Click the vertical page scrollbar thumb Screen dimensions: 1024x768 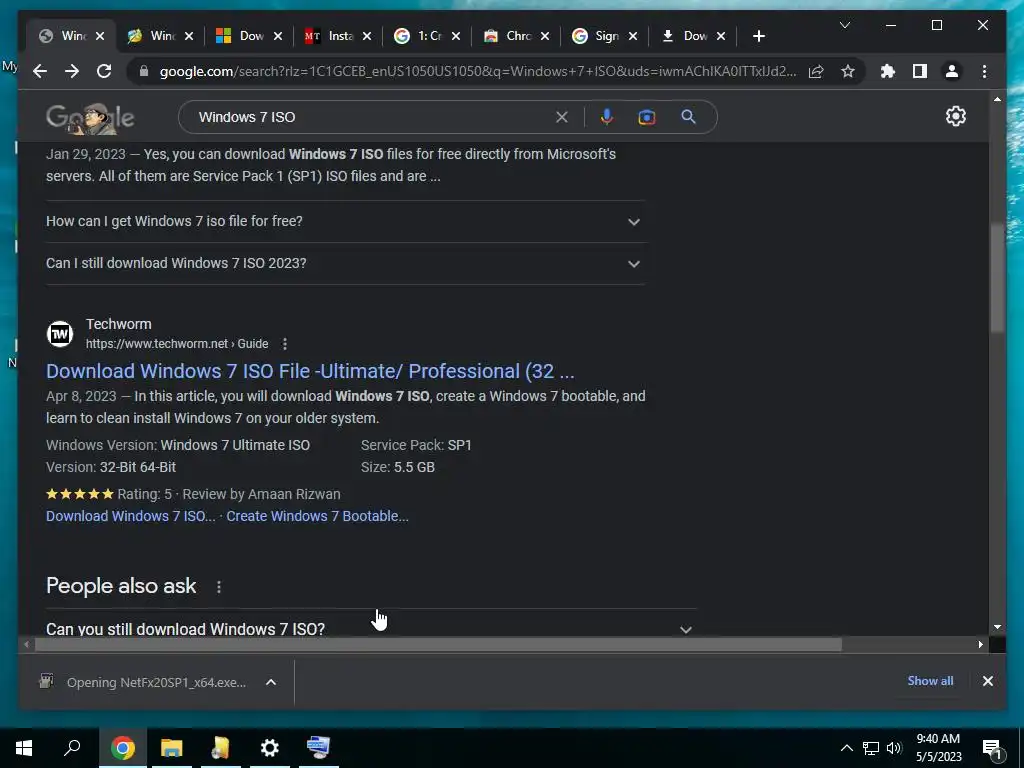[x=997, y=278]
